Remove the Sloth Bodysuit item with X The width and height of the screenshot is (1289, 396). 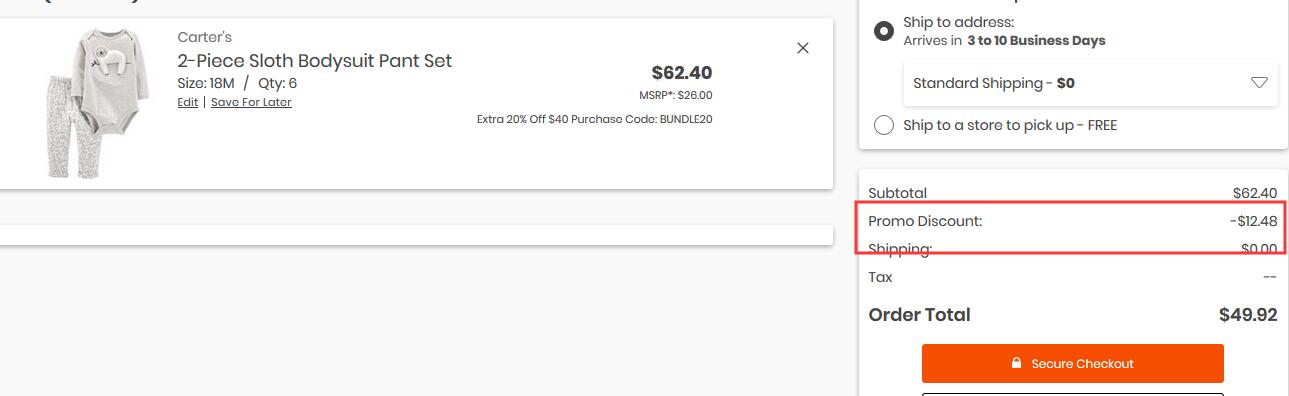tap(802, 48)
